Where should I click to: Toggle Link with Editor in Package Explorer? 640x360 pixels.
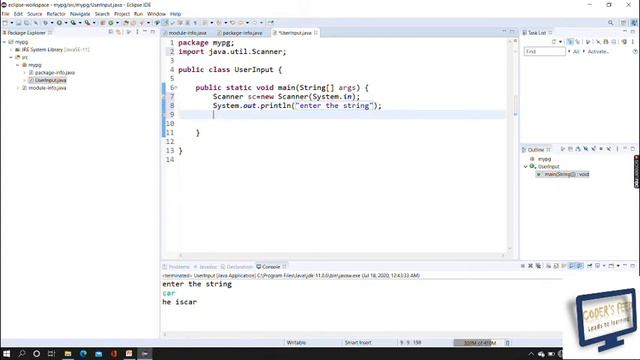click(118, 32)
